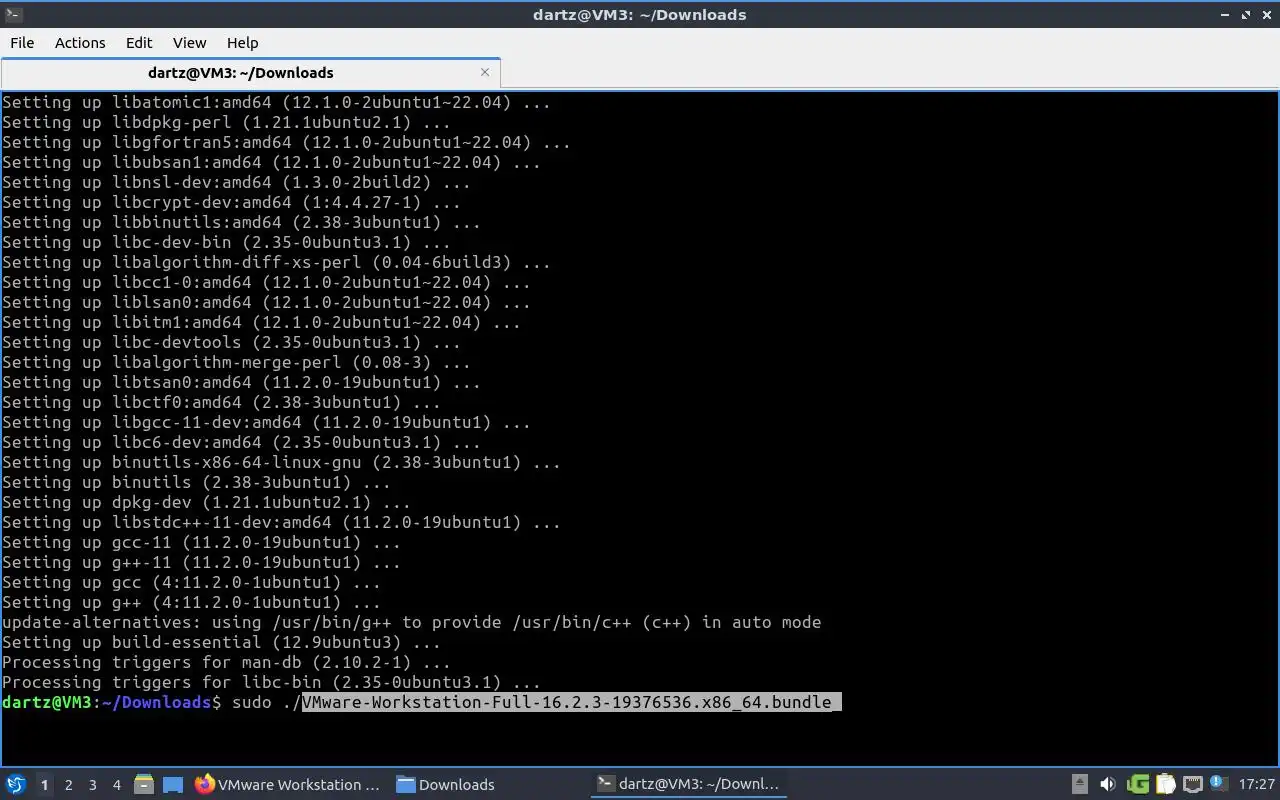This screenshot has width=1280, height=800.
Task: Open the network connection tray icon
Action: (1192, 784)
